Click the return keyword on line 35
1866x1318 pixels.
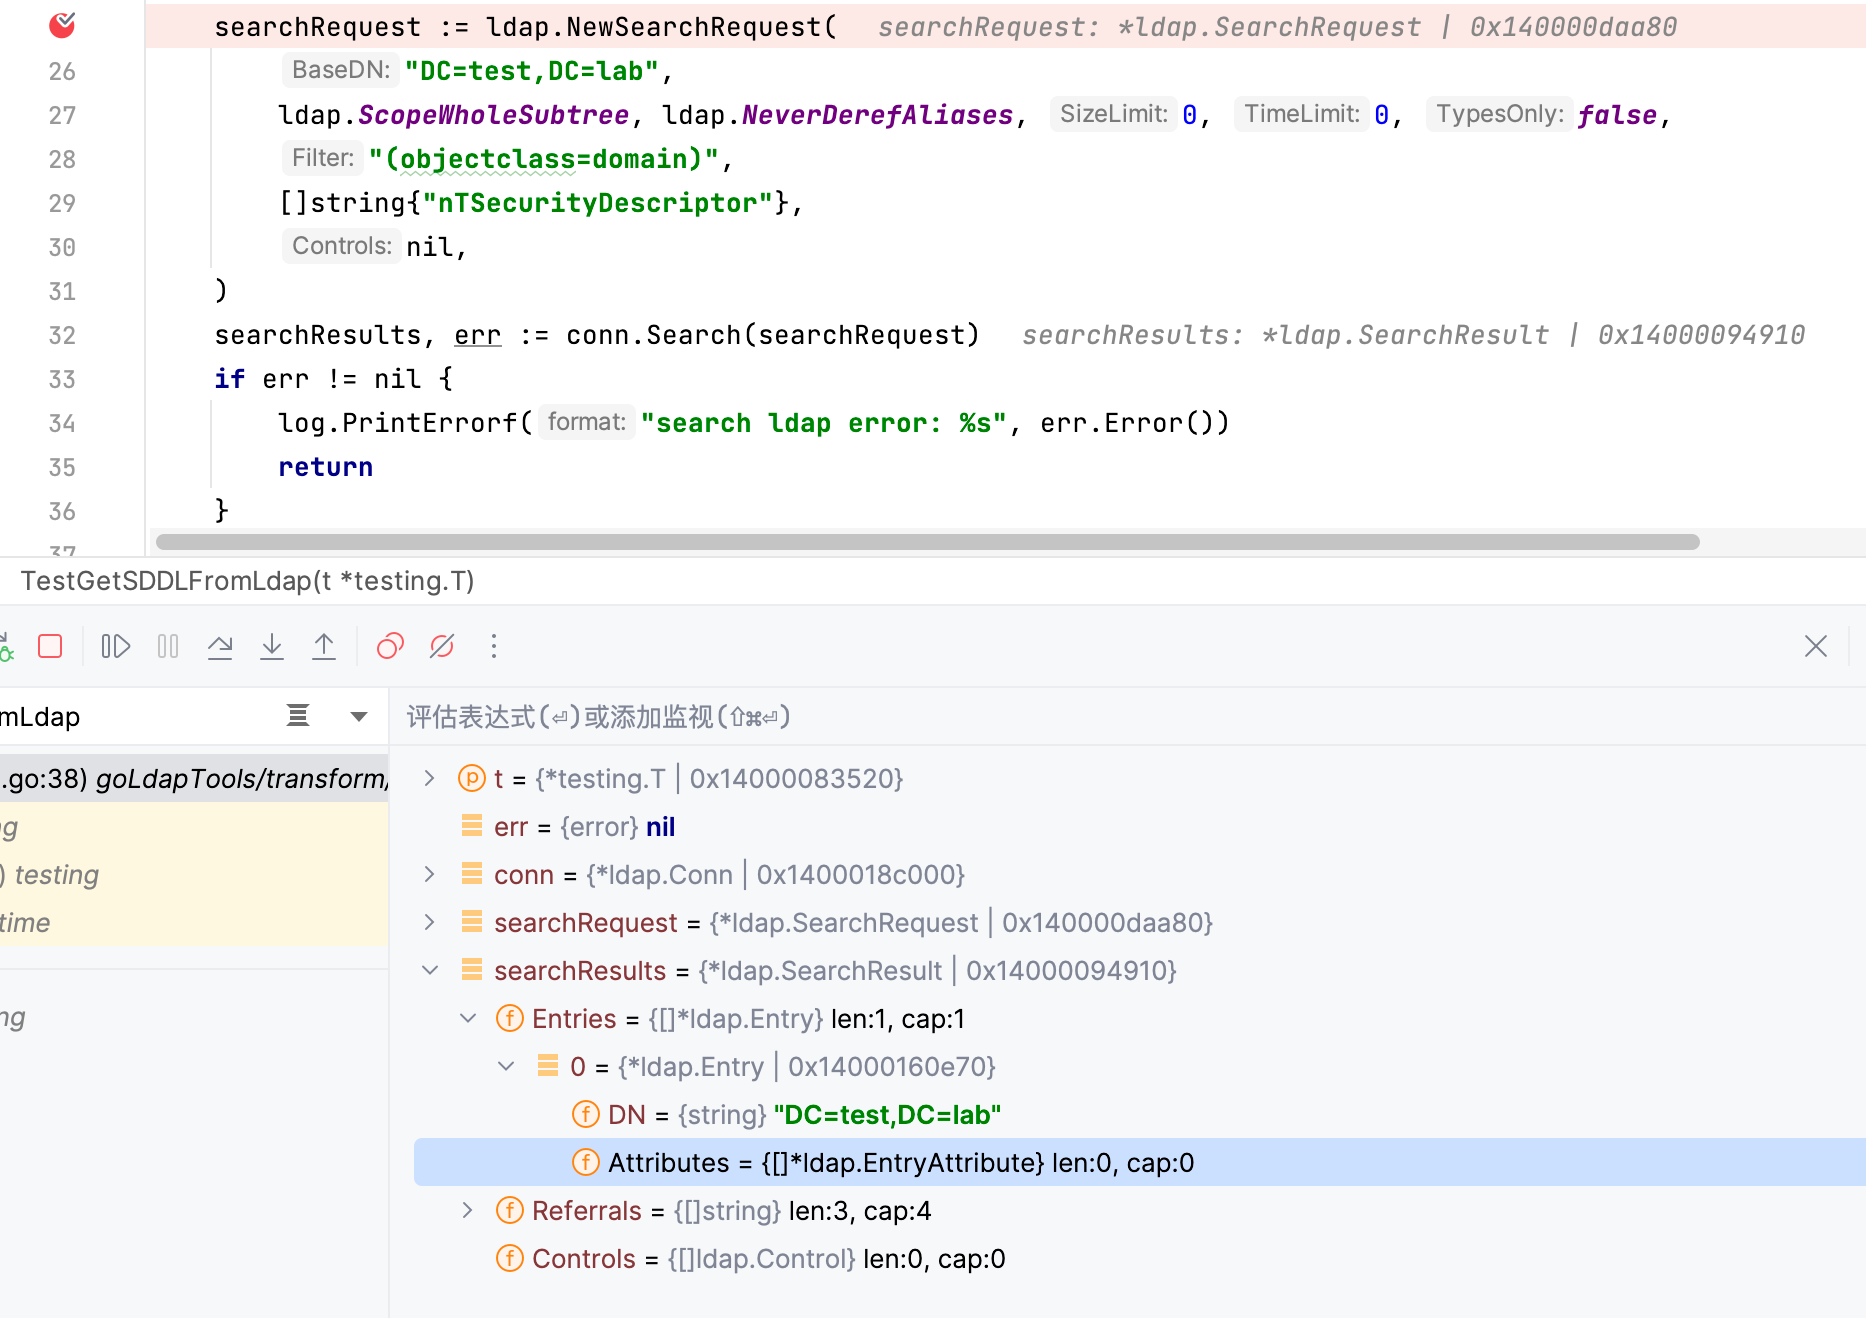(326, 467)
